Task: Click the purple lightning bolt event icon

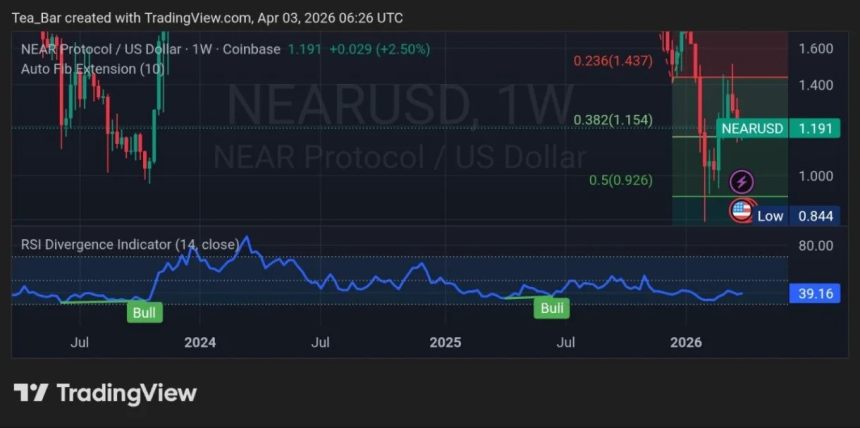Action: 741,181
